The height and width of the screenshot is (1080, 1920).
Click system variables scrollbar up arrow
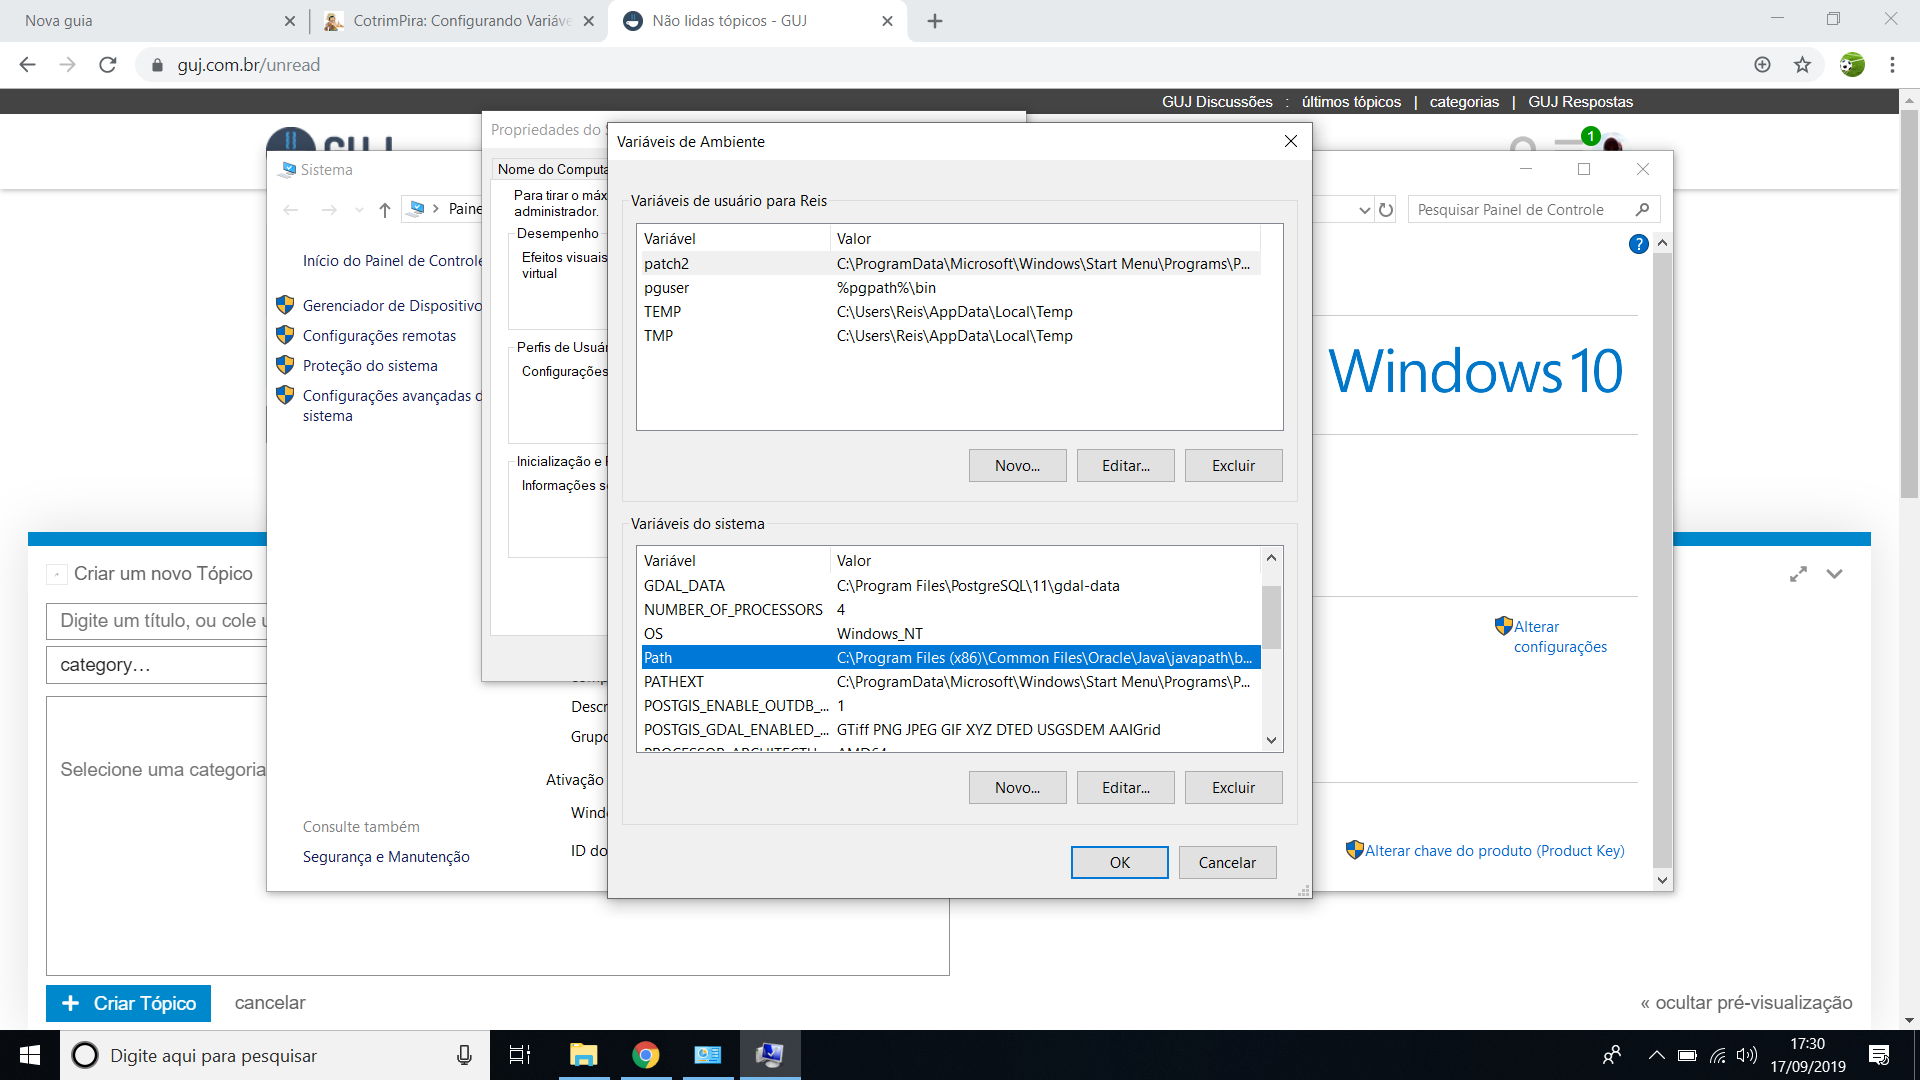tap(1271, 558)
